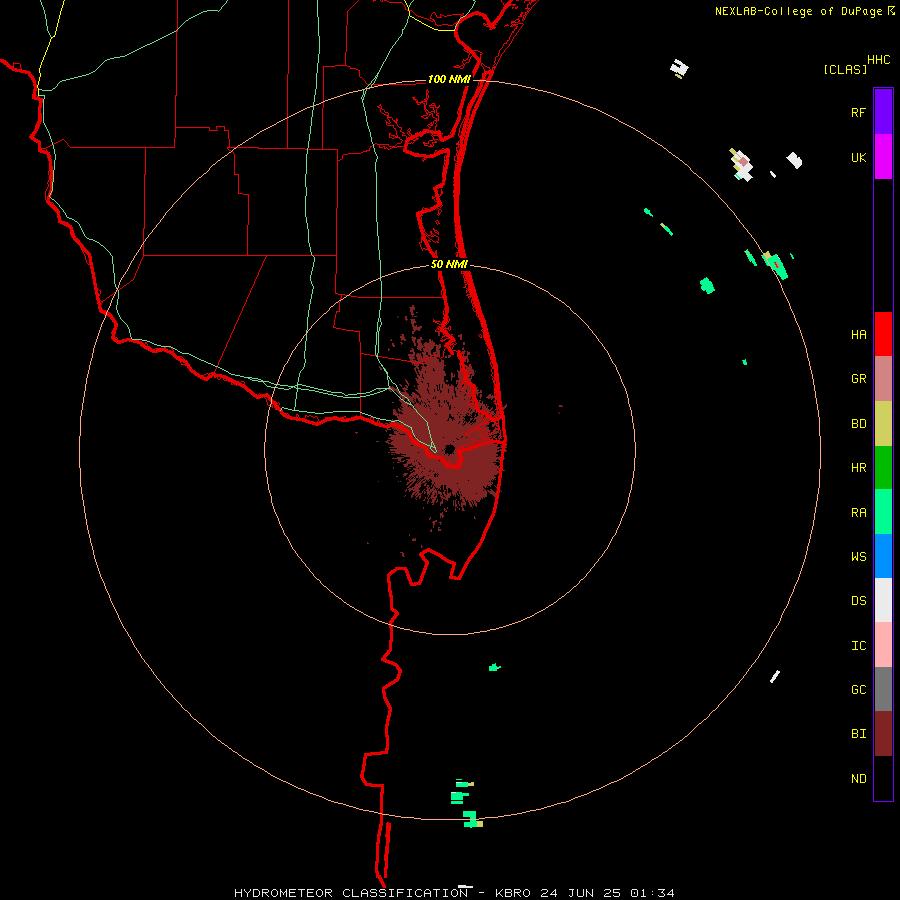Click the GC legend label
This screenshot has width=900, height=900.
858,690
